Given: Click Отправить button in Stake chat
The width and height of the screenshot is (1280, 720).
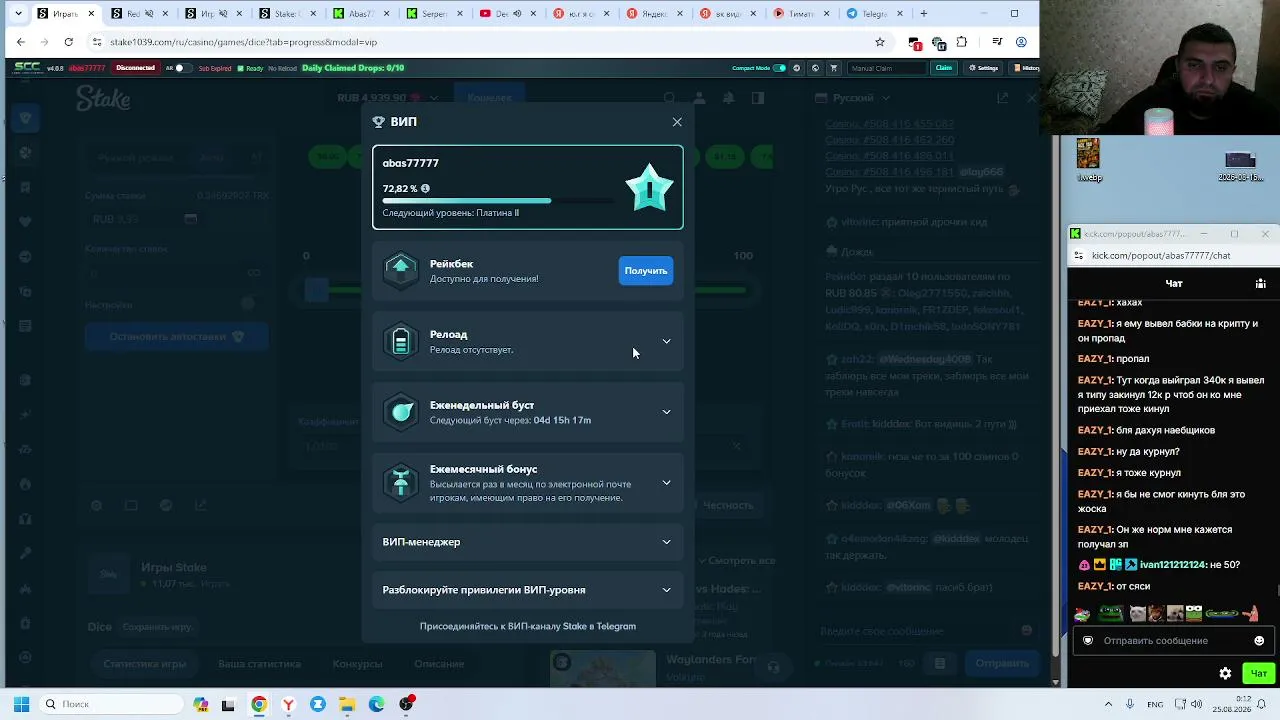Looking at the screenshot, I should (x=1001, y=663).
